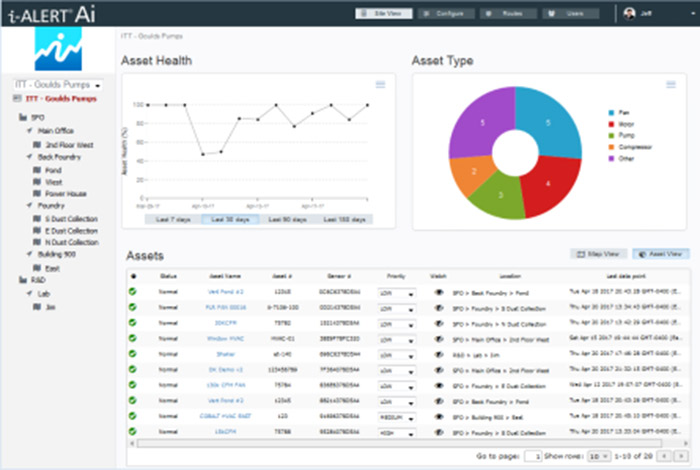
Task: Toggle watch eye for COBALT HVAC EAST asset
Action: [439, 417]
